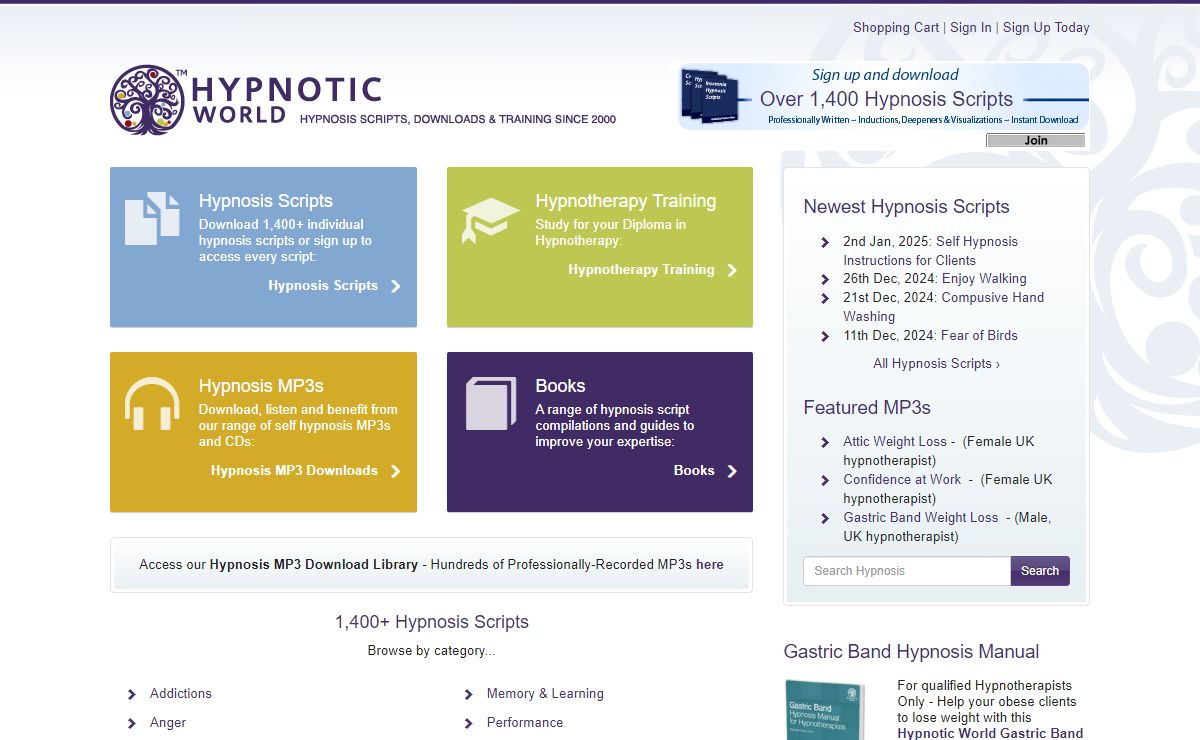Click the arrow beside the Books tile link
Image resolution: width=1200 pixels, height=740 pixels.
(732, 471)
